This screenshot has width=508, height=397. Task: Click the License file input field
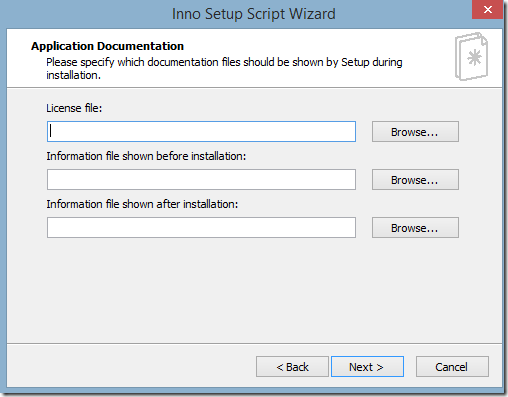click(201, 132)
